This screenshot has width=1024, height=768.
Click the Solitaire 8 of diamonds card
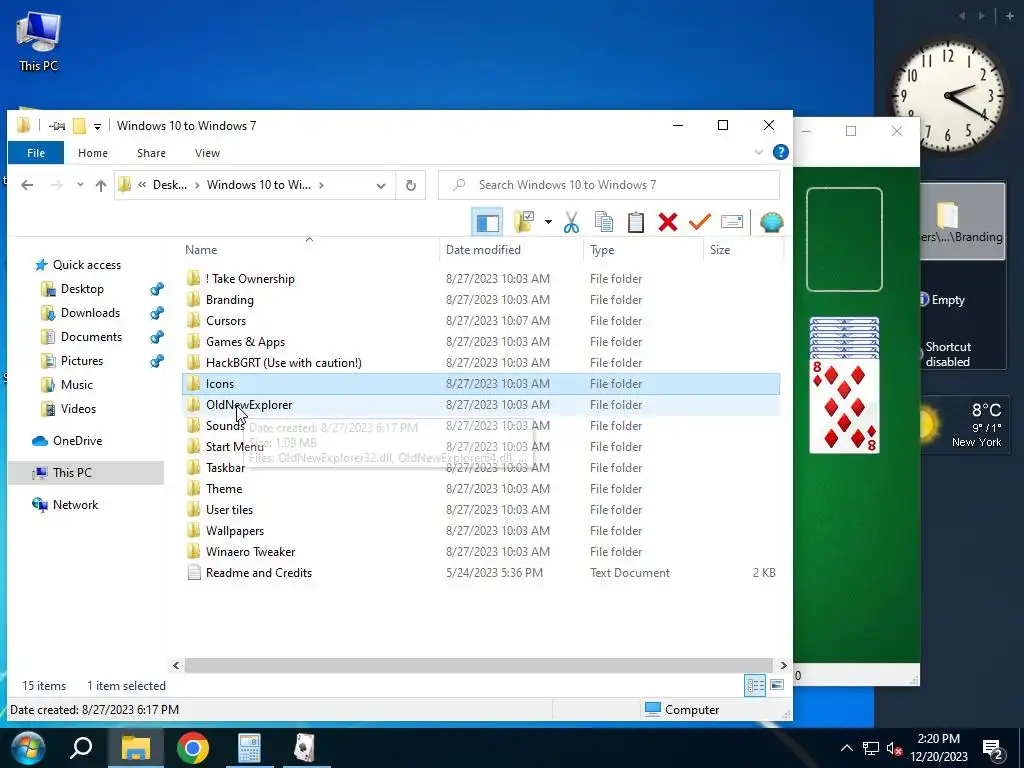coord(844,406)
